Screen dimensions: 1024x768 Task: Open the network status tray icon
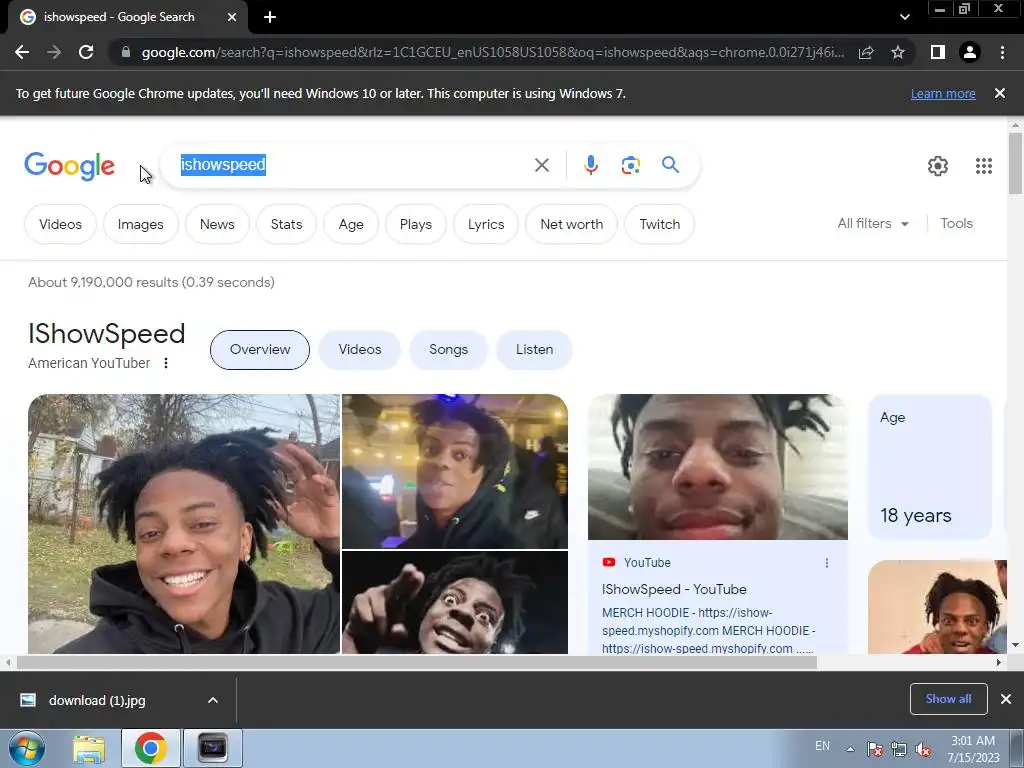(899, 749)
